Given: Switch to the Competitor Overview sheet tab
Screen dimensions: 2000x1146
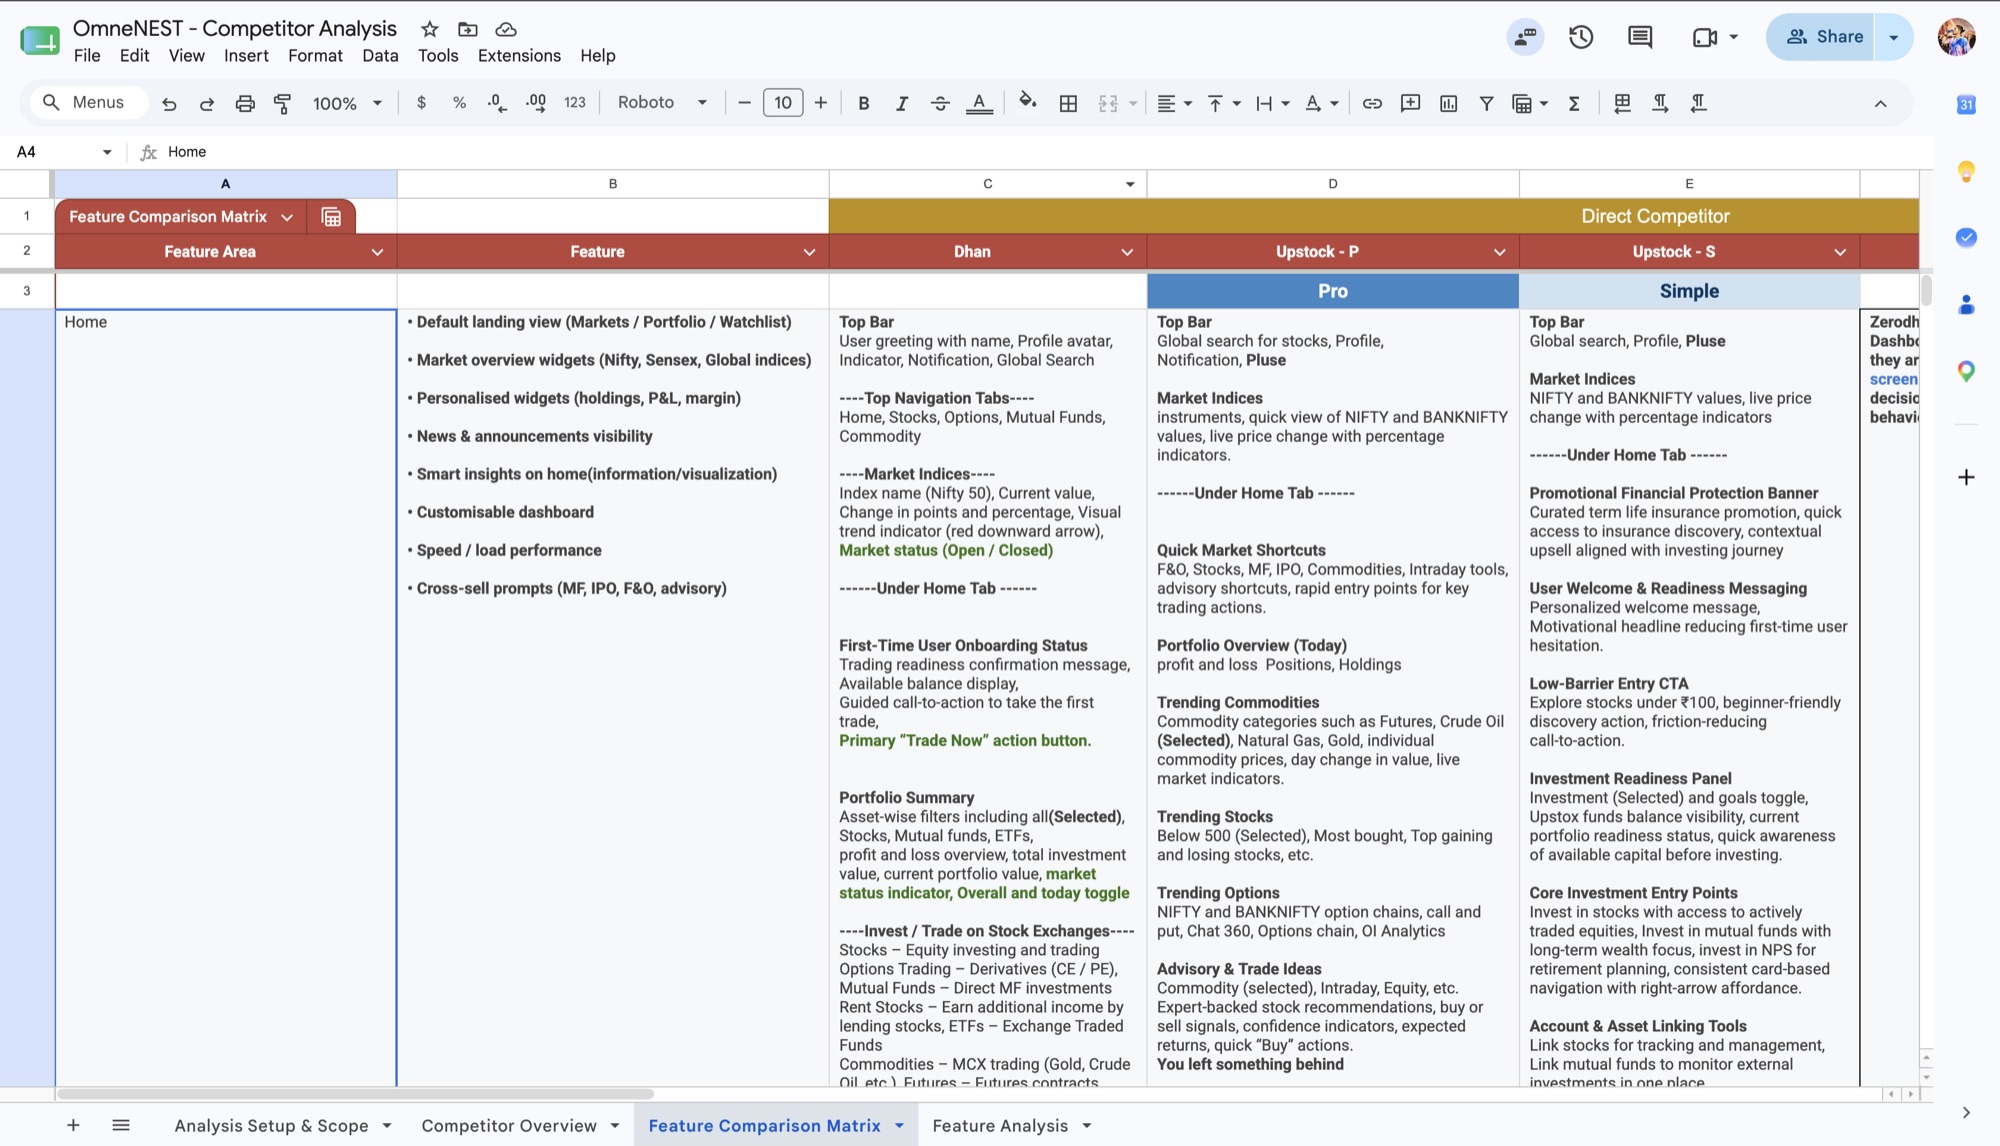Looking at the screenshot, I should [x=509, y=1125].
